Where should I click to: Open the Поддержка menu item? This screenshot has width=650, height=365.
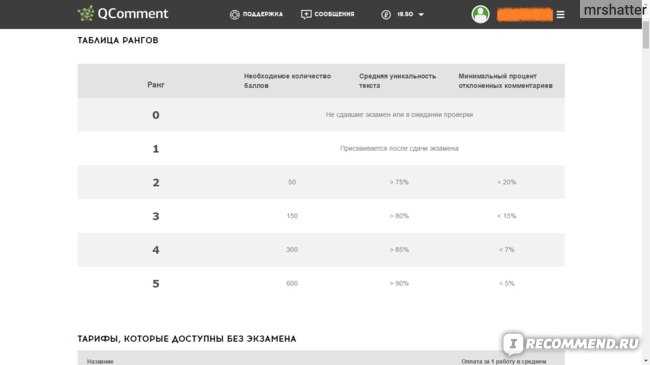(x=262, y=14)
